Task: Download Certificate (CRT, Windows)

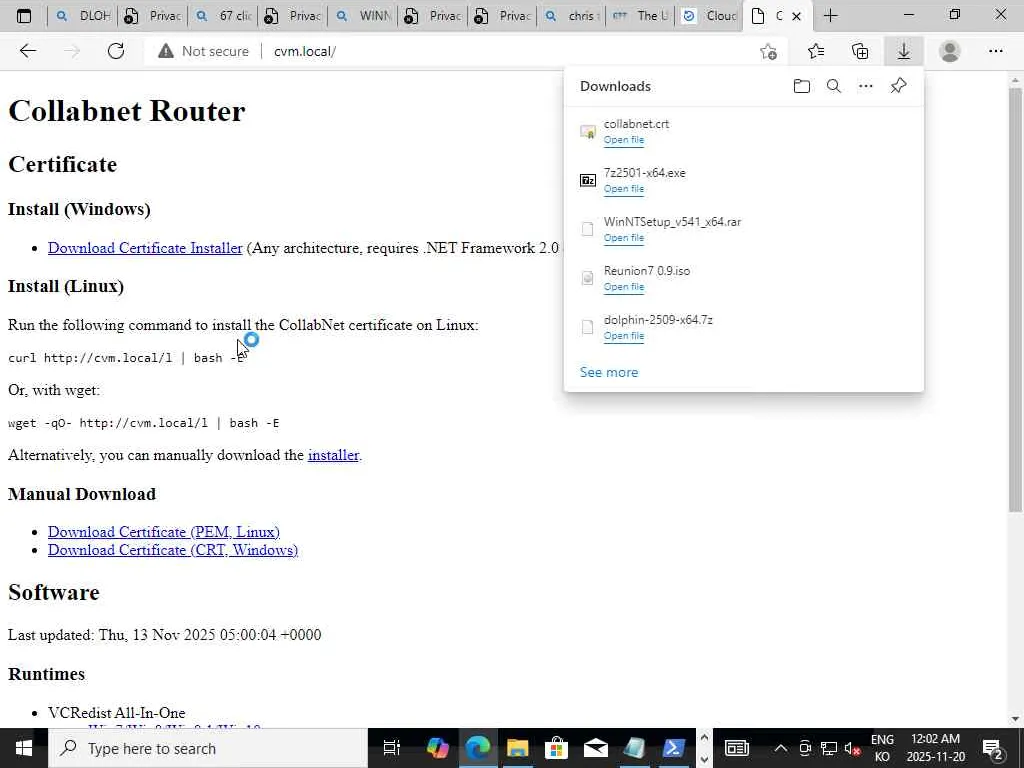Action: click(173, 550)
